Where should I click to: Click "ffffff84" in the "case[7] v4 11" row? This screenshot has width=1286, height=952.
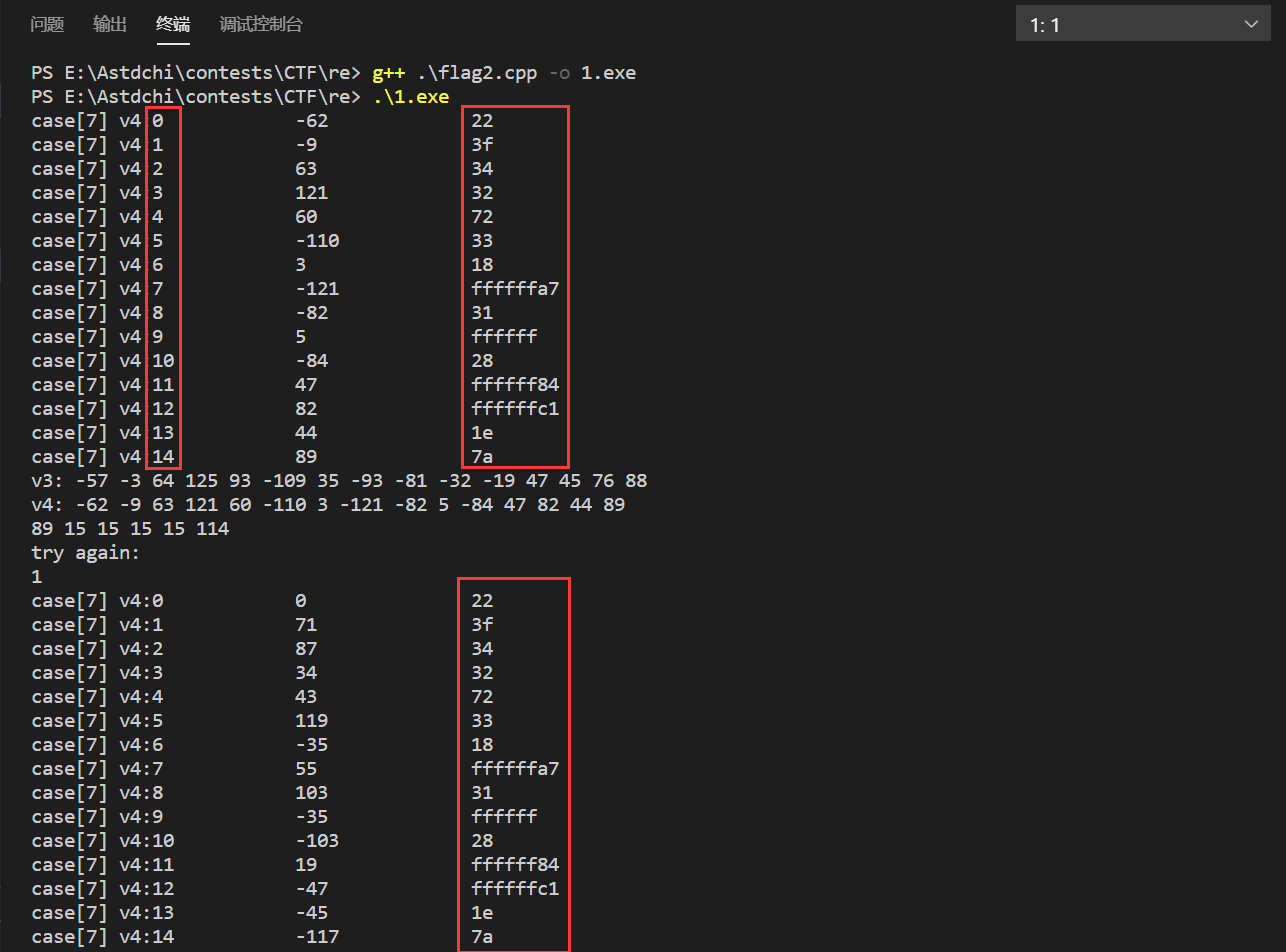coord(515,385)
